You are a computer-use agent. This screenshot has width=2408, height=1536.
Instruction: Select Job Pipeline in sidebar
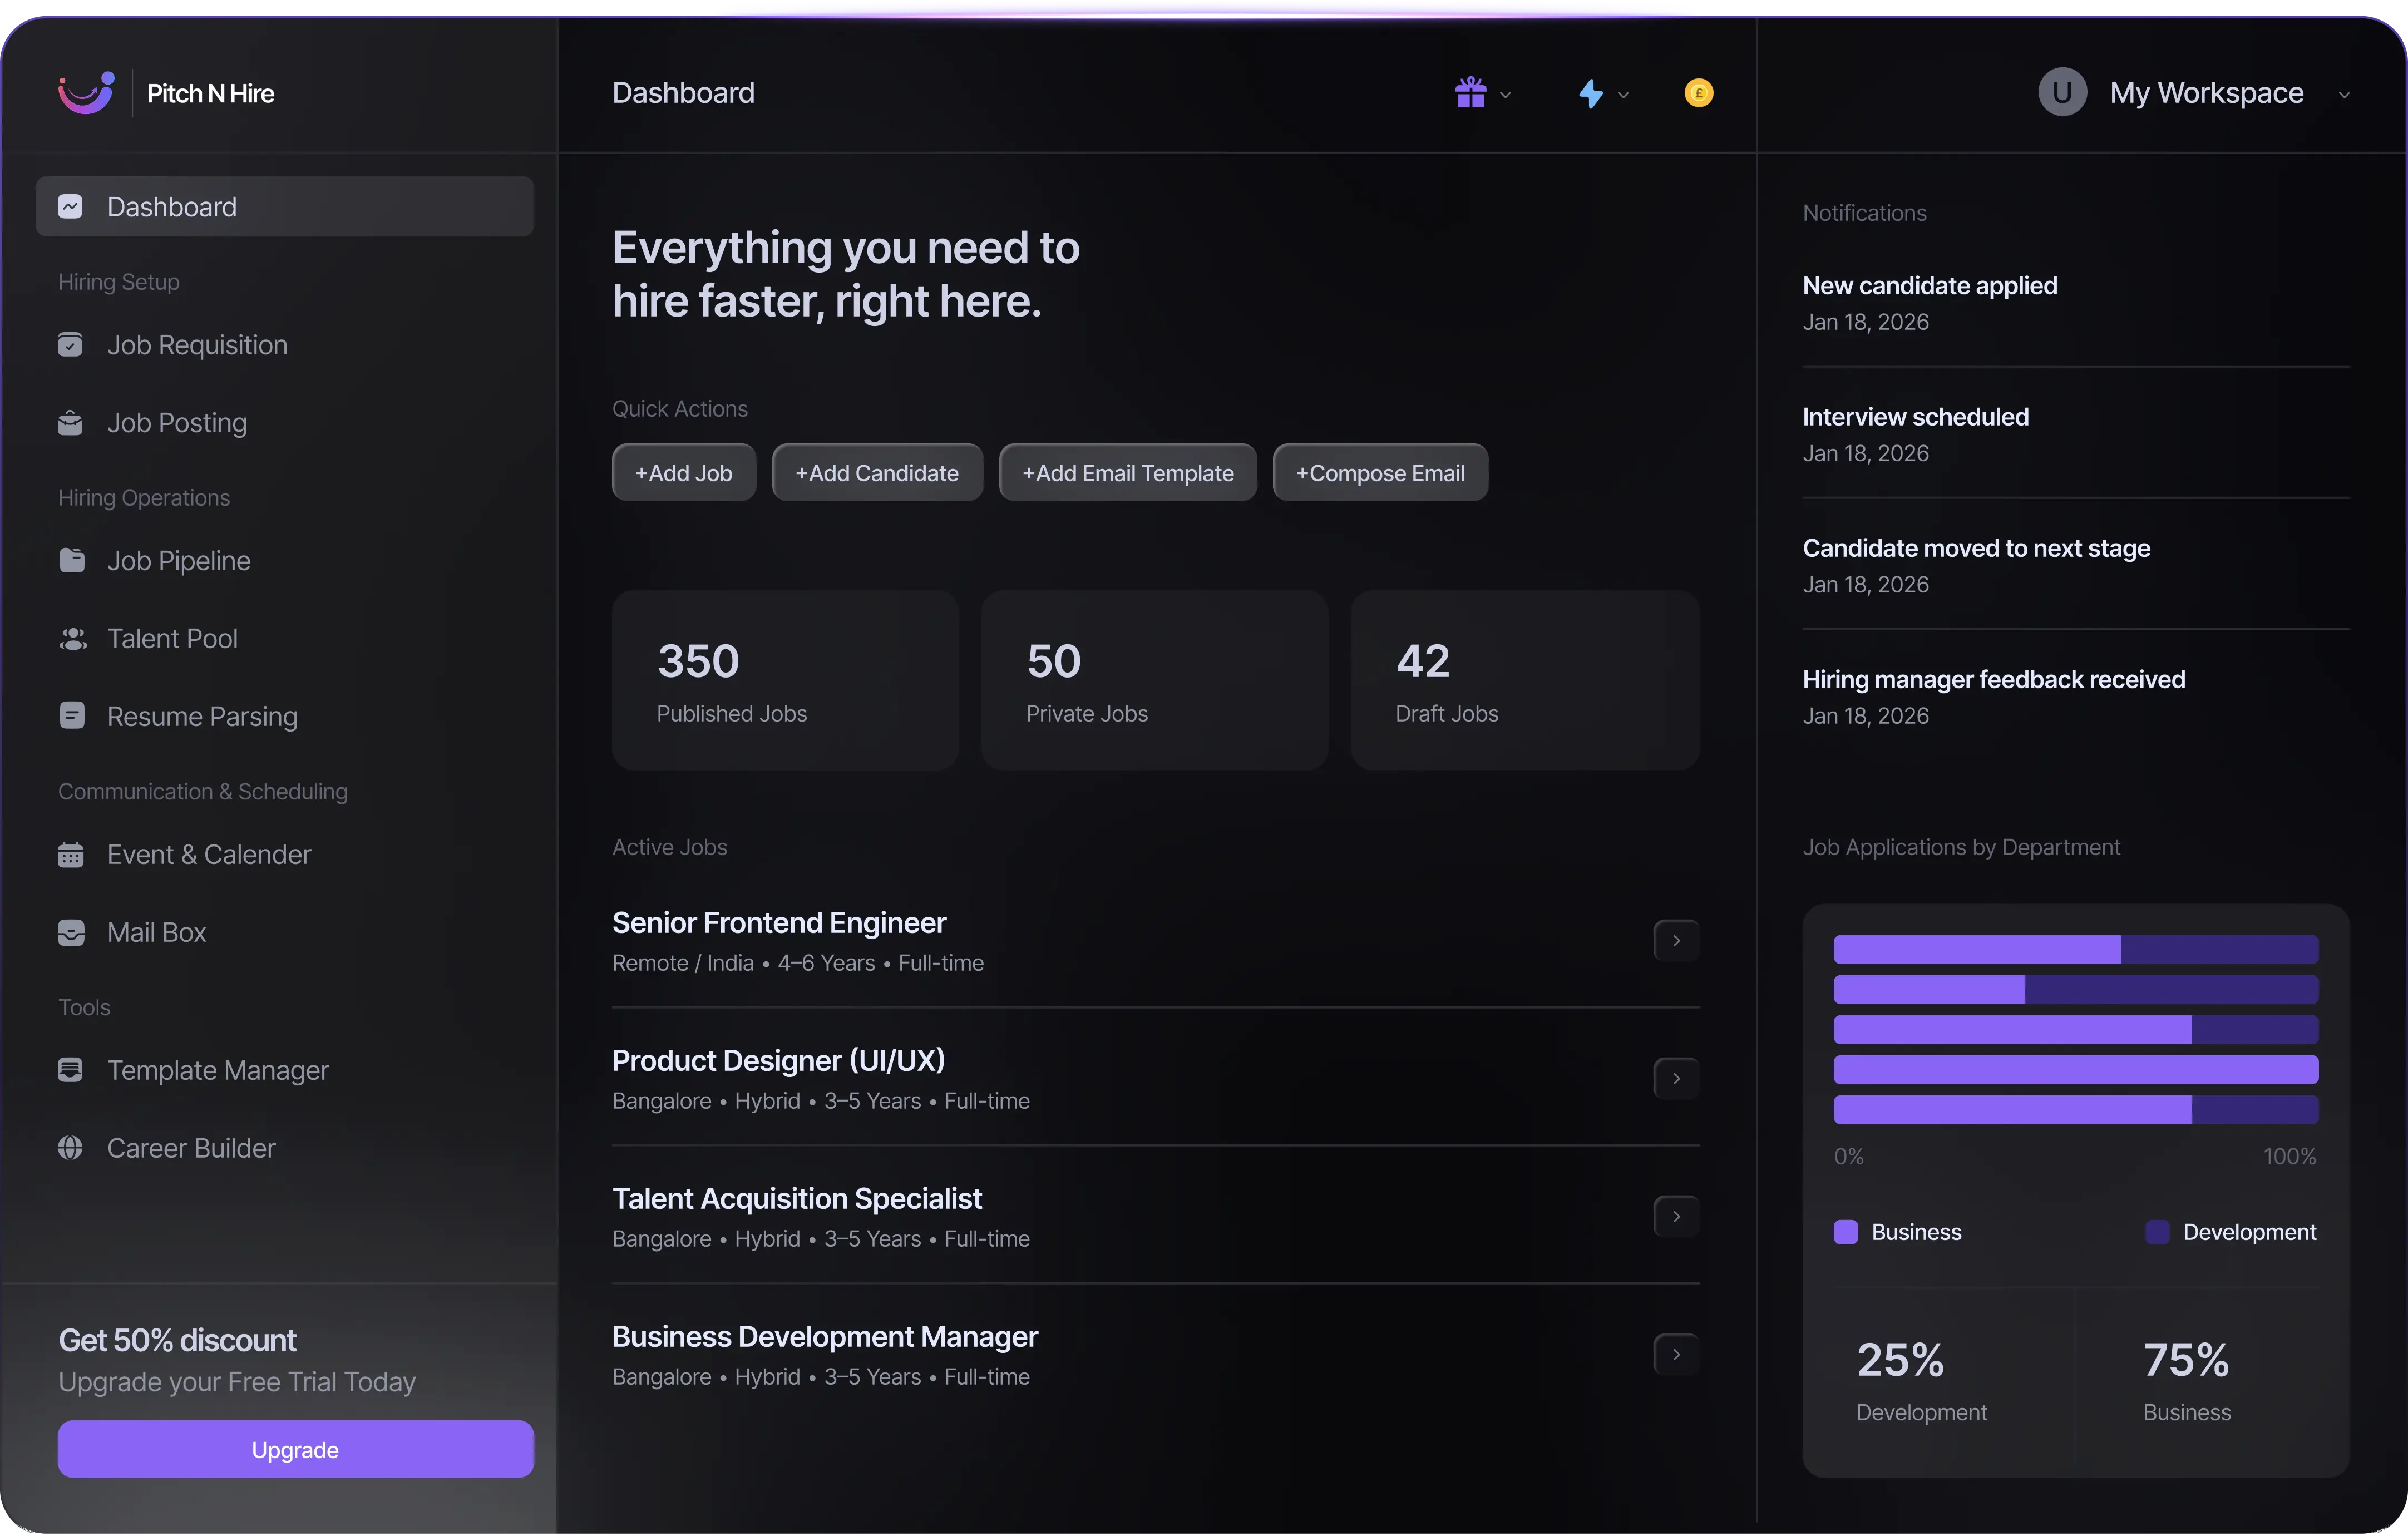click(178, 561)
